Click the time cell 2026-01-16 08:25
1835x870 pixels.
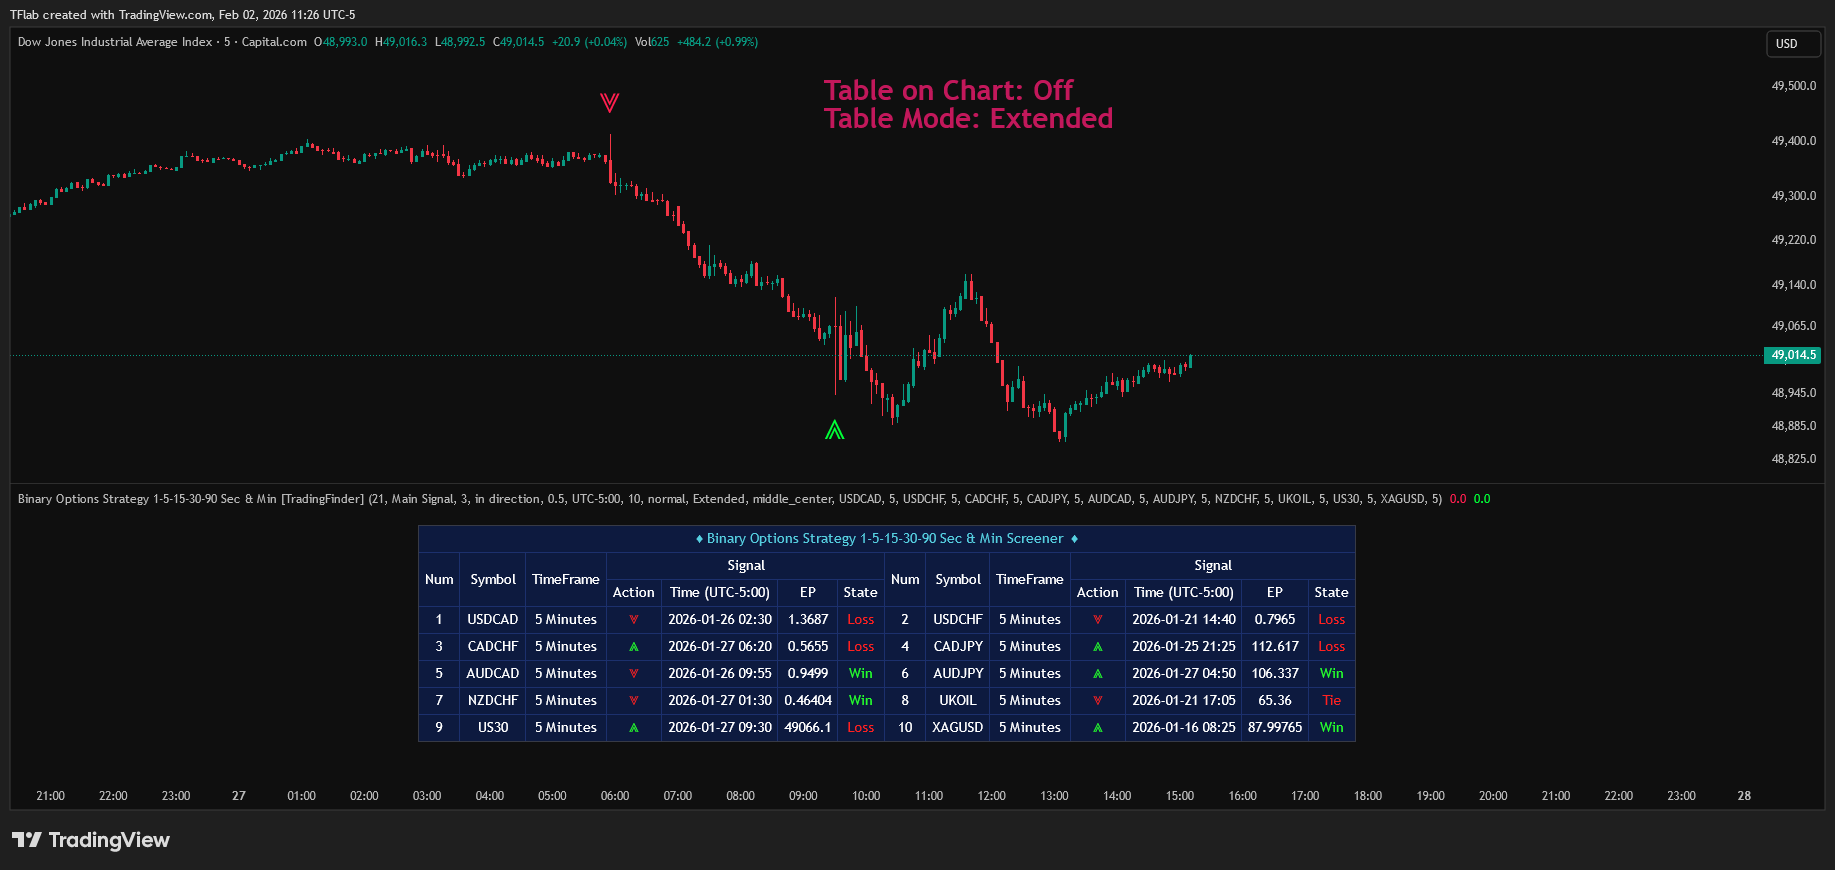(1184, 728)
